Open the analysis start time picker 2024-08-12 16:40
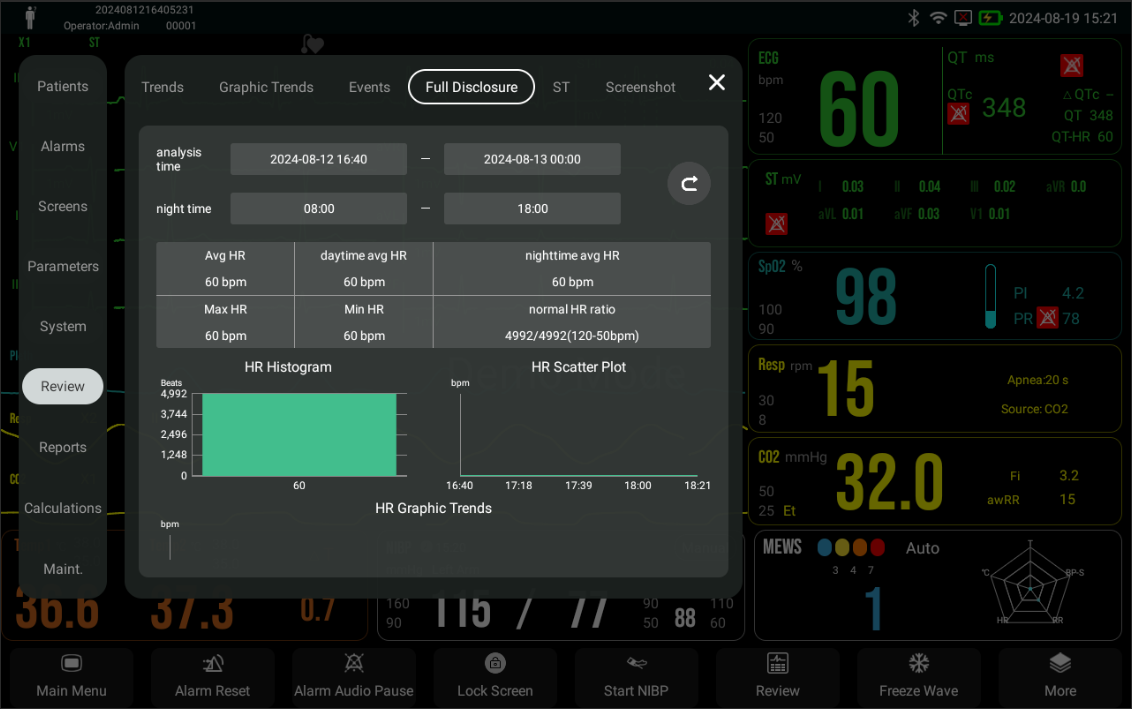This screenshot has height=709, width=1132. point(318,158)
